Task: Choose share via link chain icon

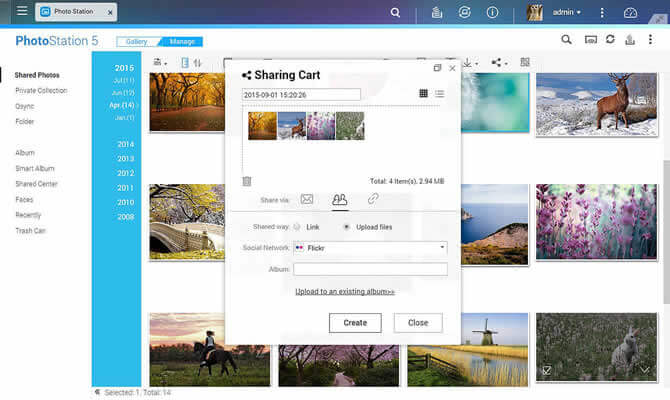Action: coord(373,199)
